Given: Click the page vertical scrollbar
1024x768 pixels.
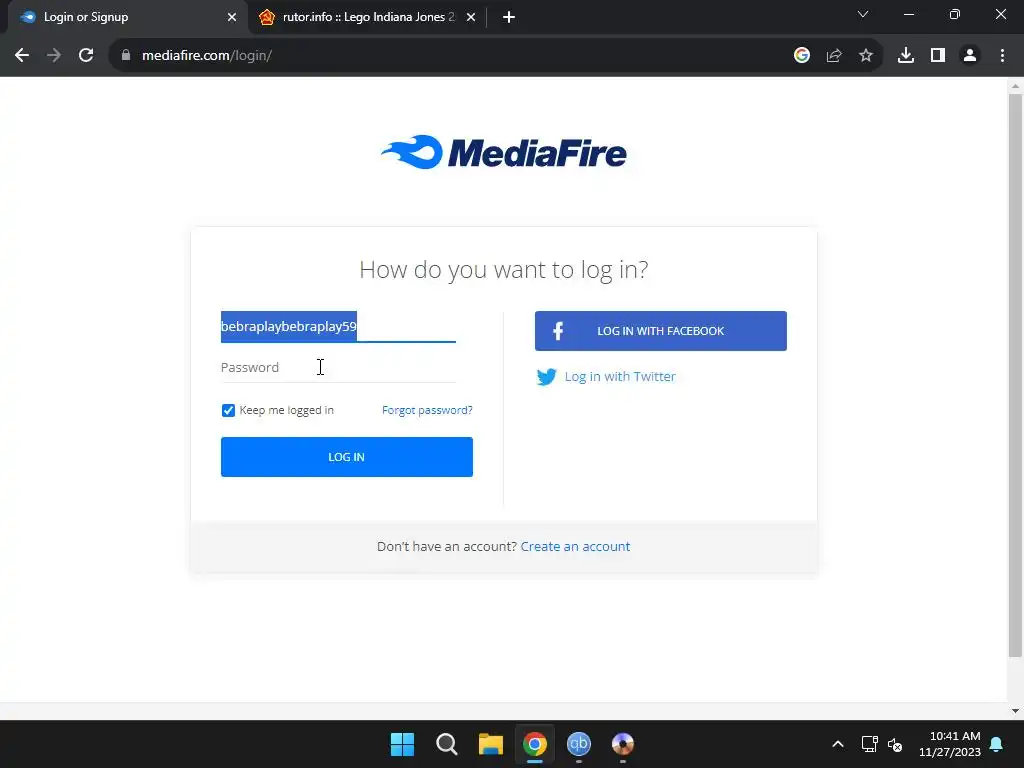Looking at the screenshot, I should [x=1015, y=375].
